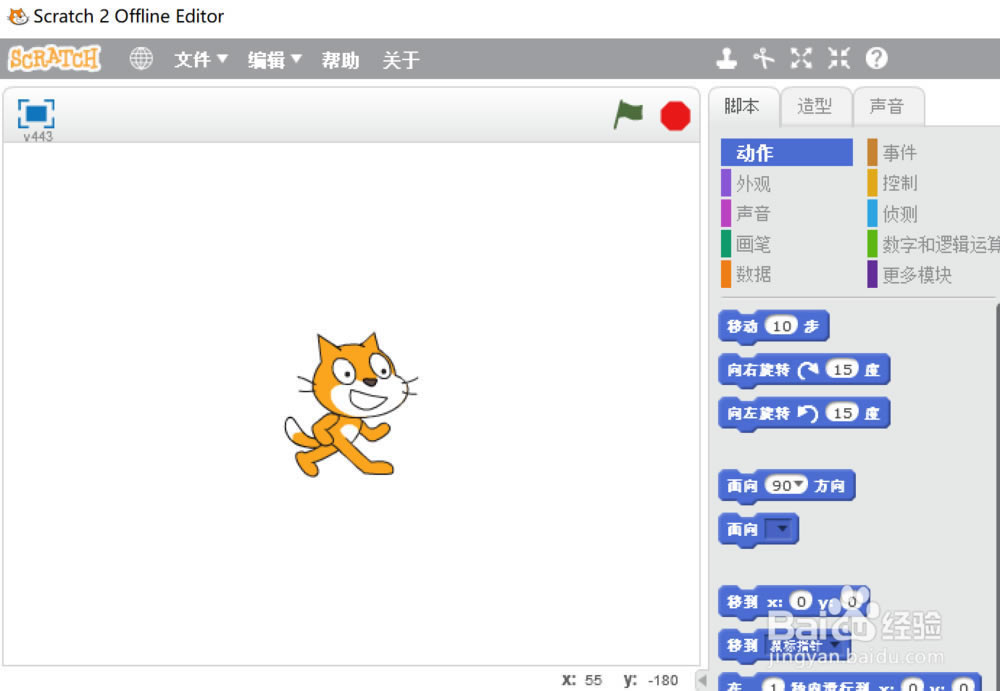
Task: Open the 关于 menu item
Action: tap(401, 60)
